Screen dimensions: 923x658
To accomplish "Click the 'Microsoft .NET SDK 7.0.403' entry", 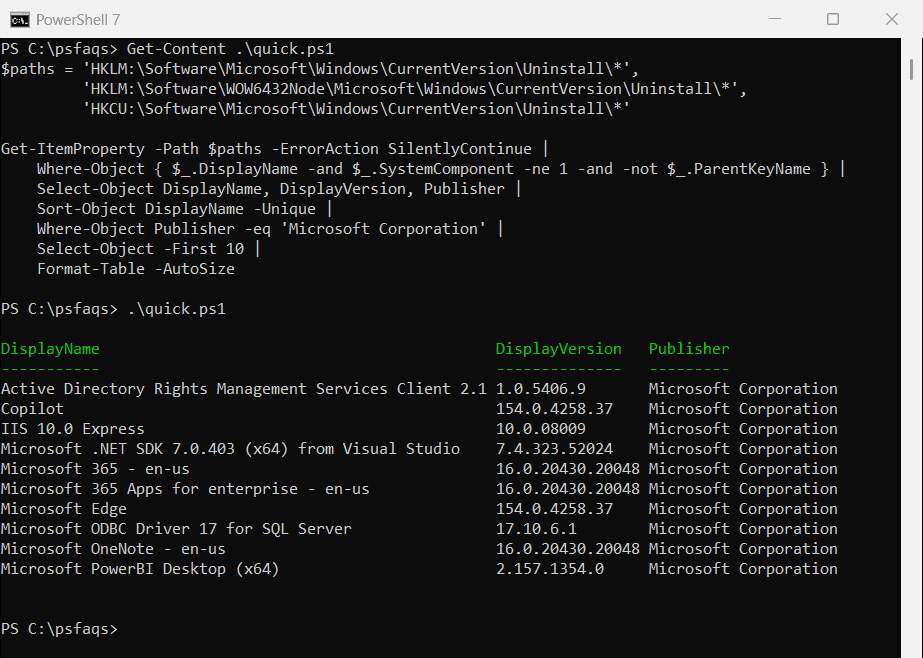I will [230, 448].
